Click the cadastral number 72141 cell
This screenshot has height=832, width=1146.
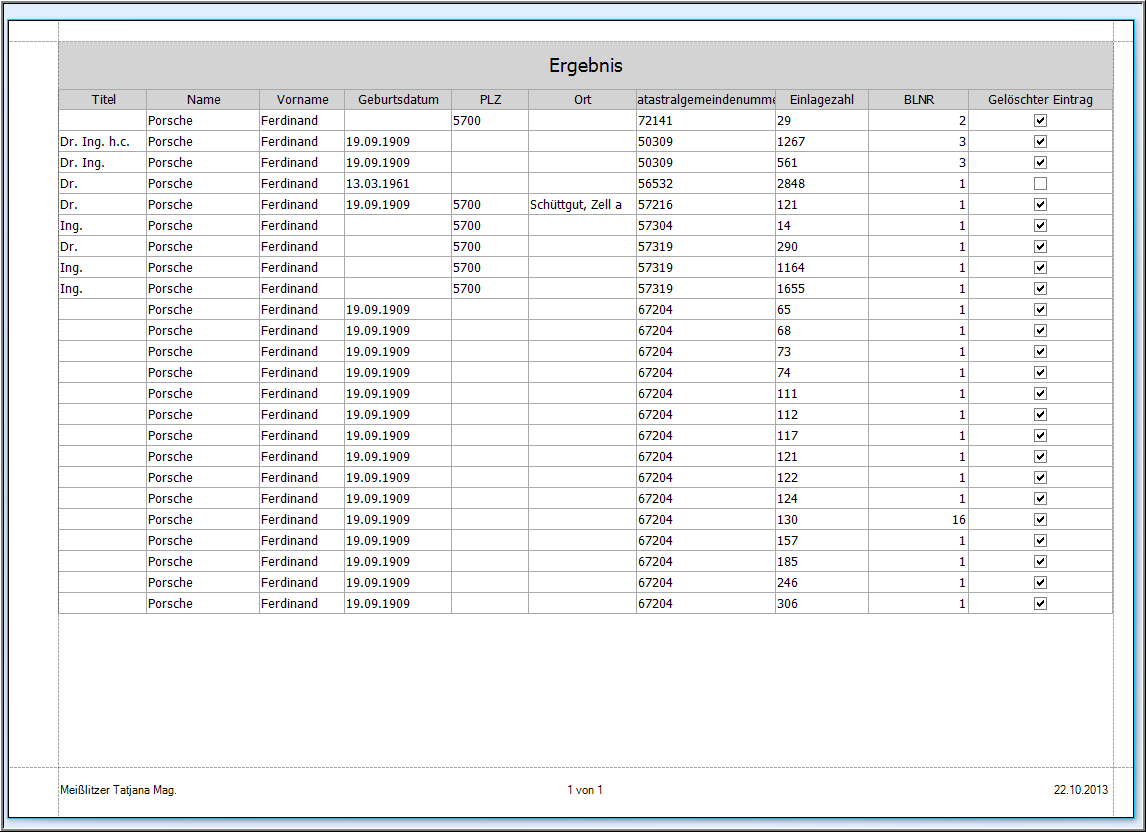[656, 120]
